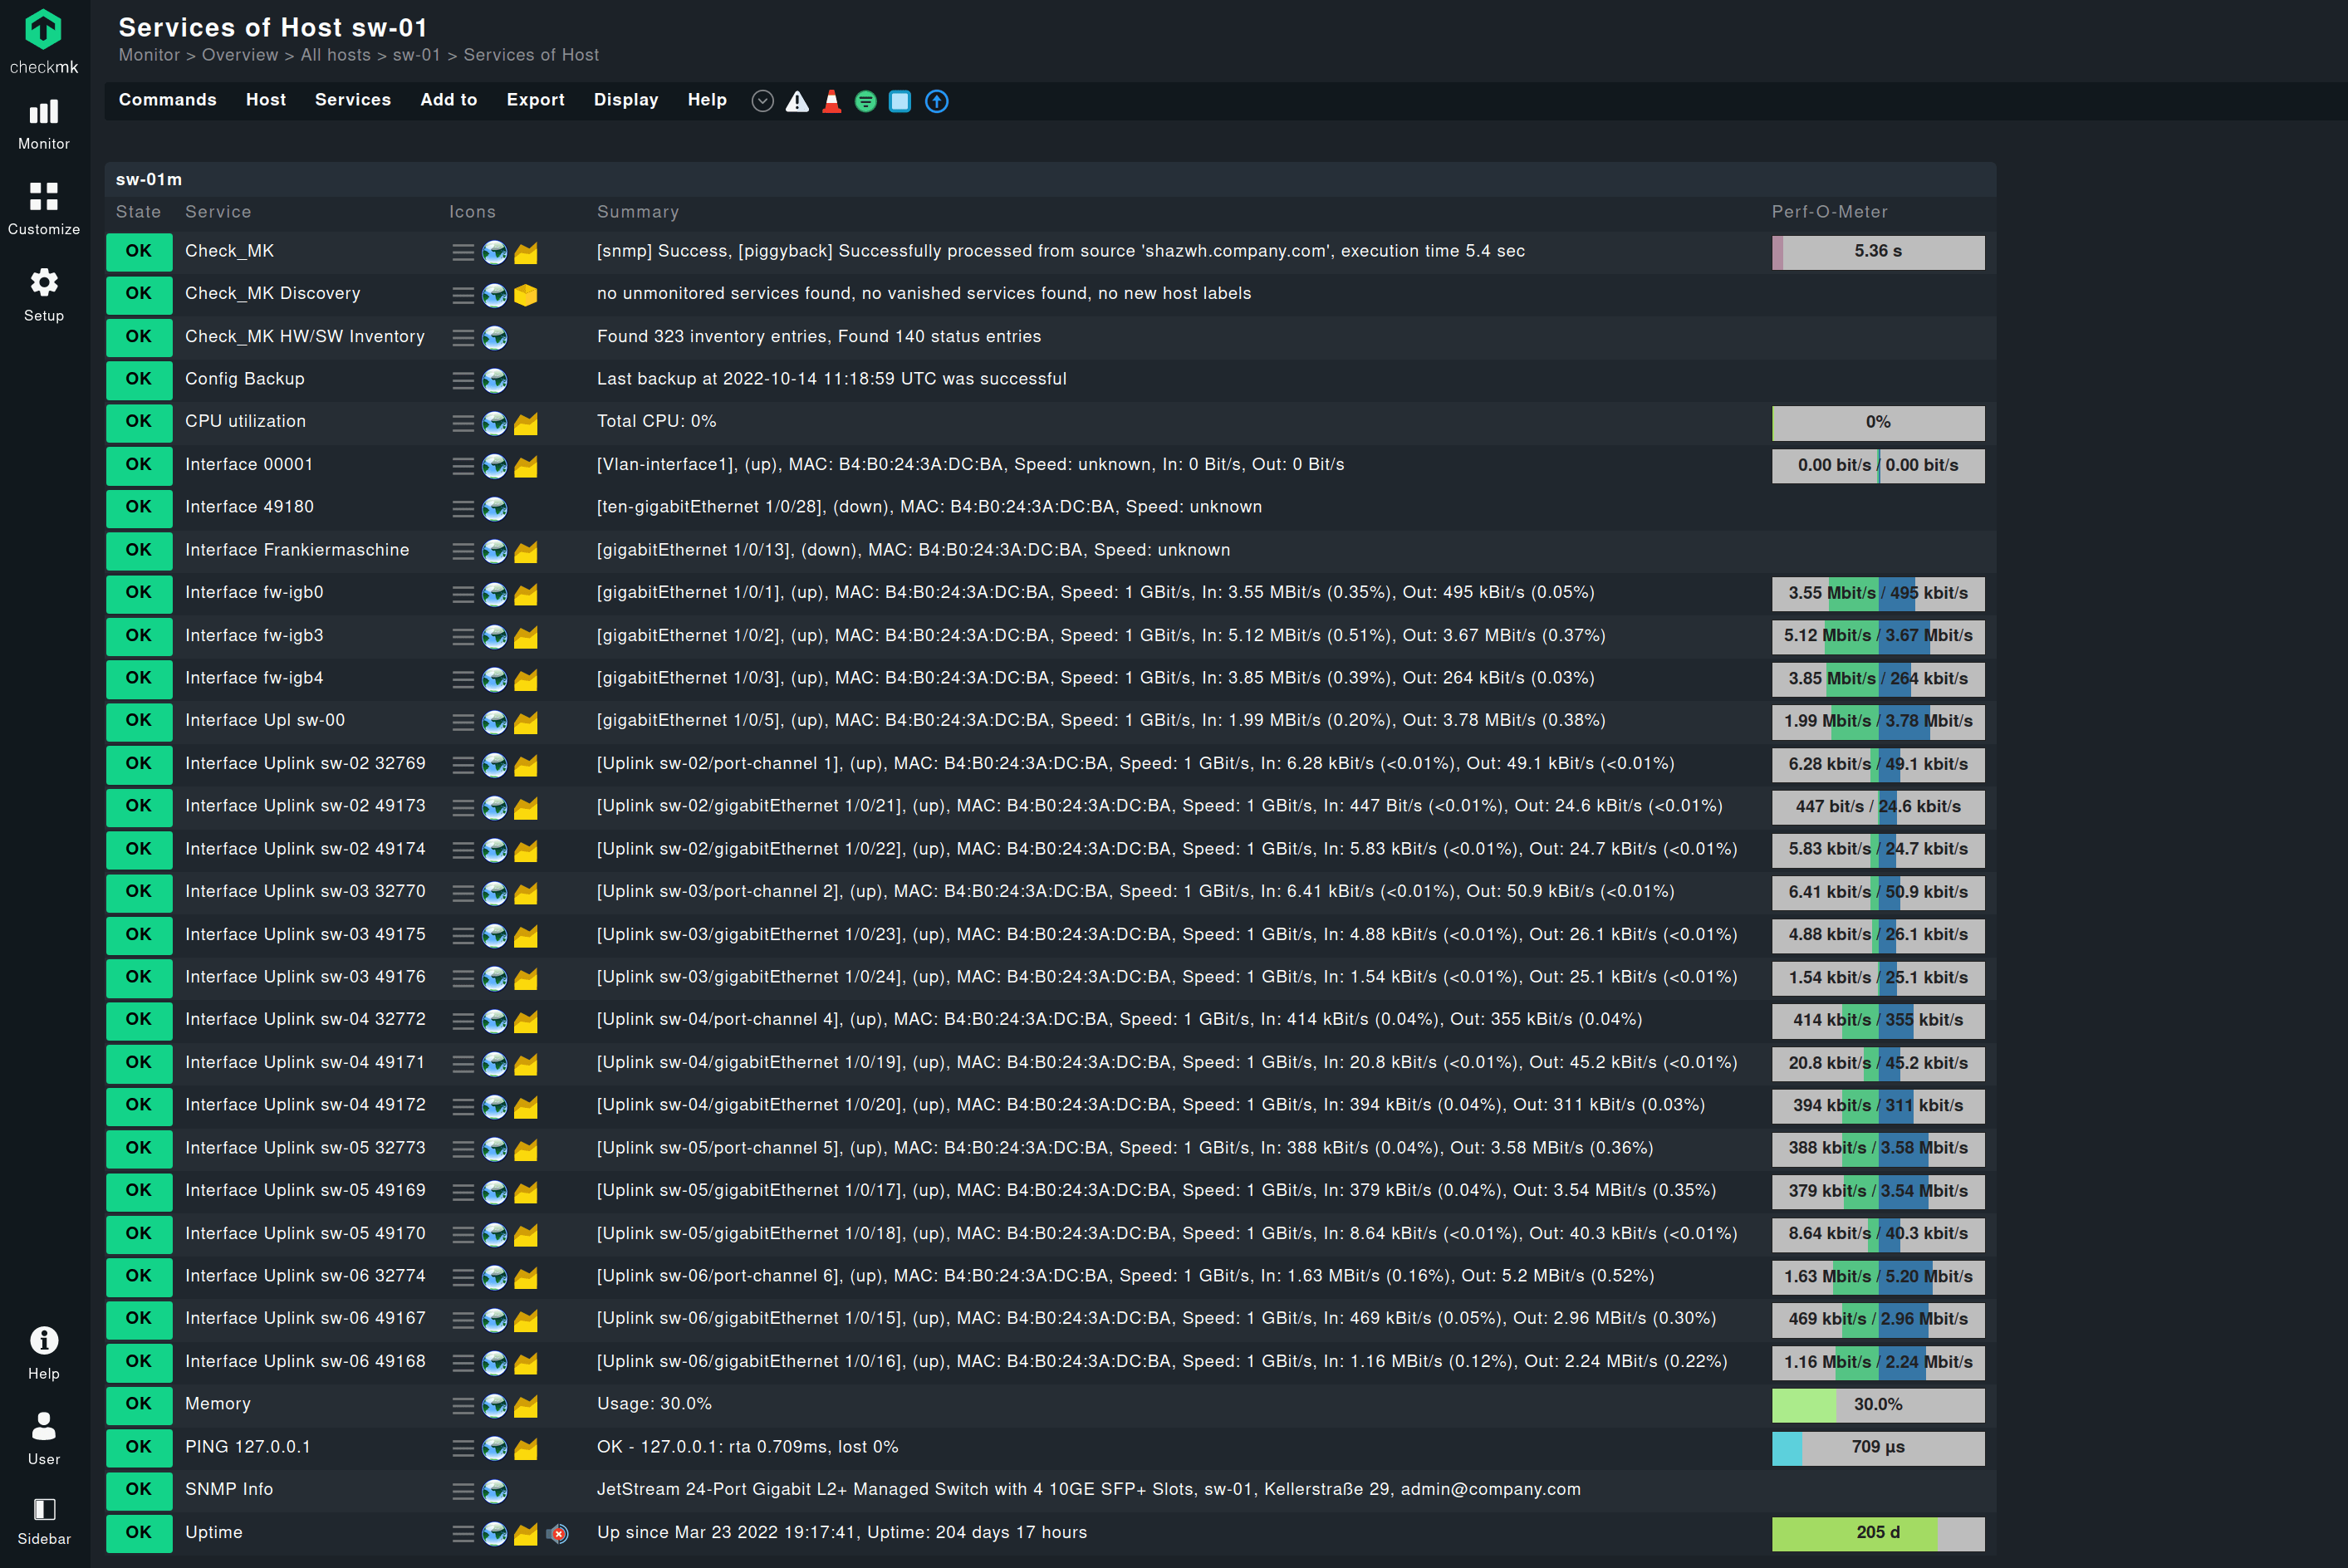Click the Help menu button
Viewport: 2348px width, 1568px height.
[x=705, y=100]
